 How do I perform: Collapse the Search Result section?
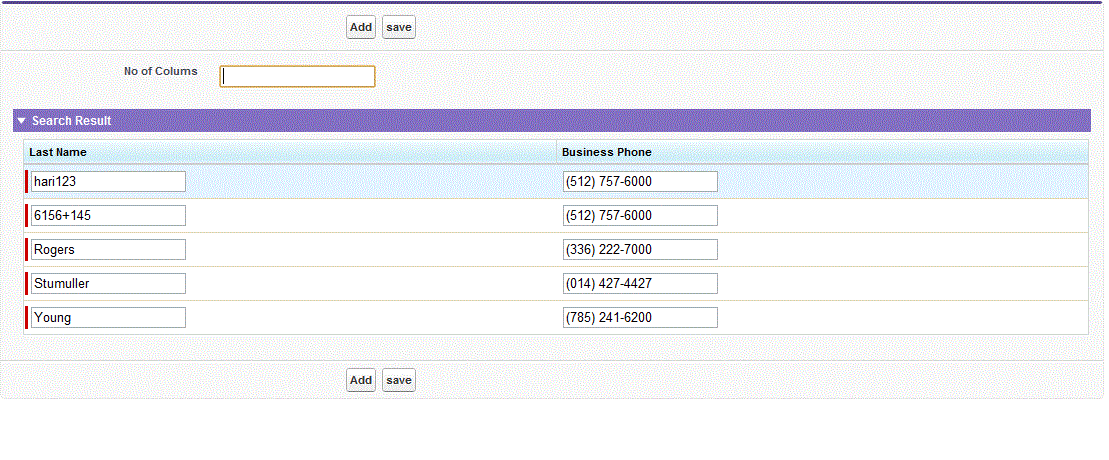(21, 121)
